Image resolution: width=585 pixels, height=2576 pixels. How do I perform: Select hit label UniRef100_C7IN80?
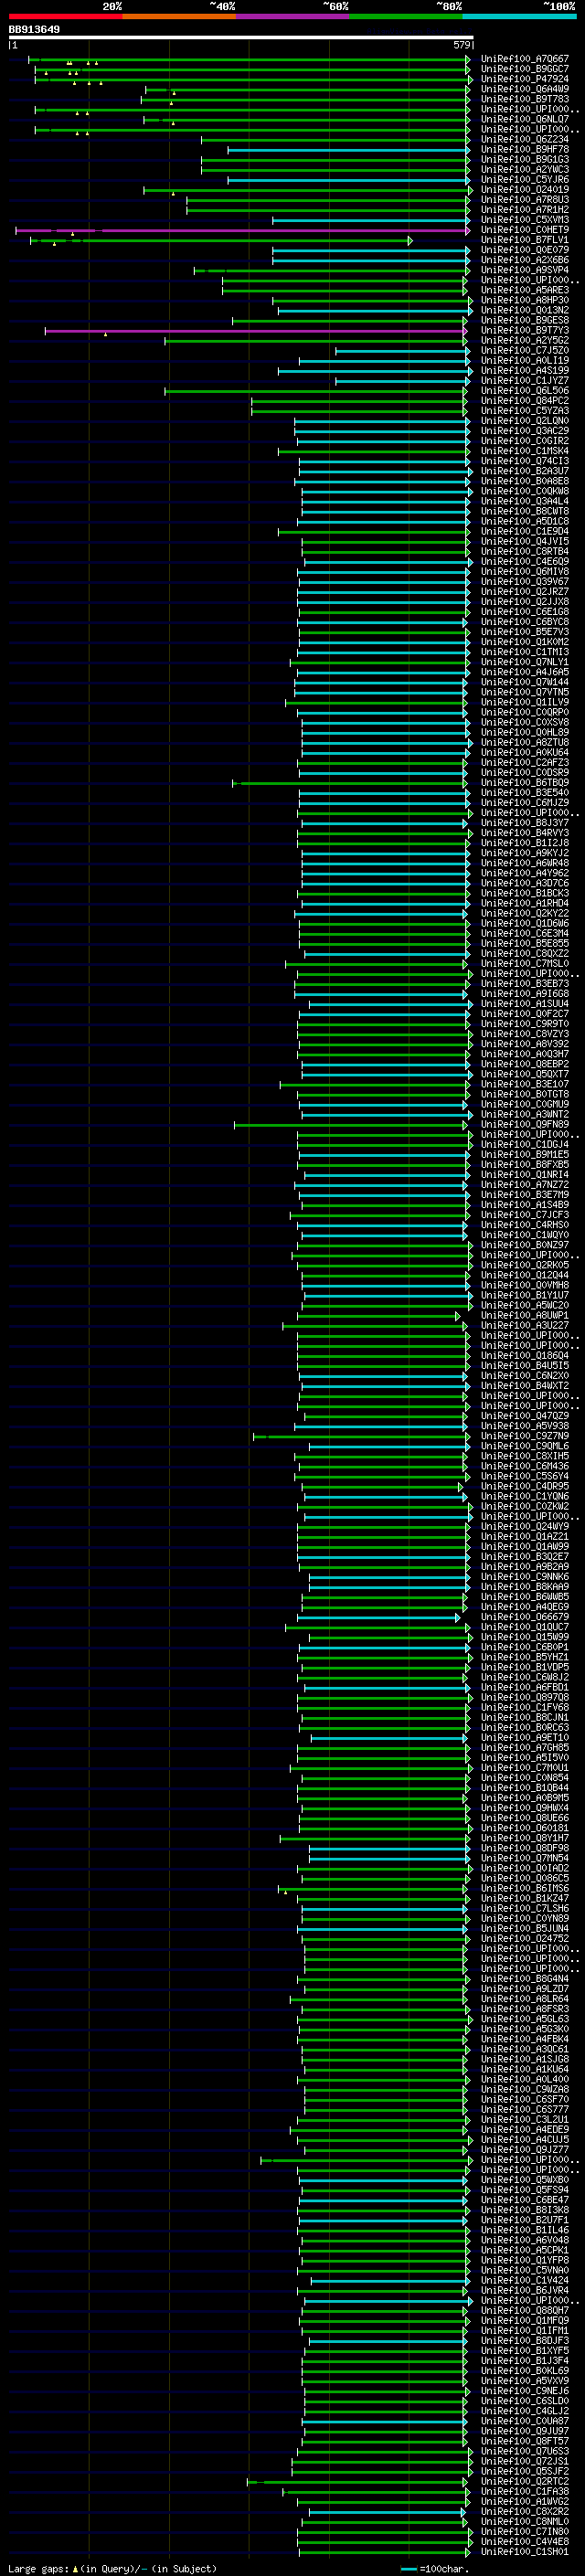tap(525, 2532)
